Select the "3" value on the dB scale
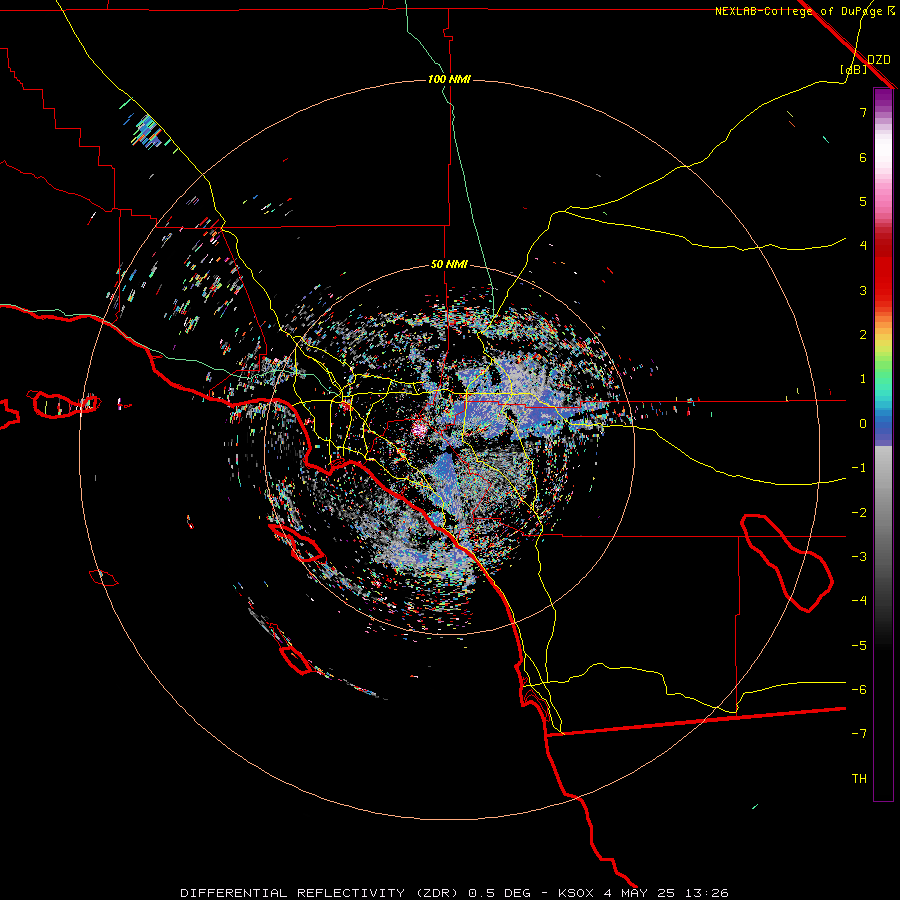This screenshot has height=900, width=900. pyautogui.click(x=863, y=290)
